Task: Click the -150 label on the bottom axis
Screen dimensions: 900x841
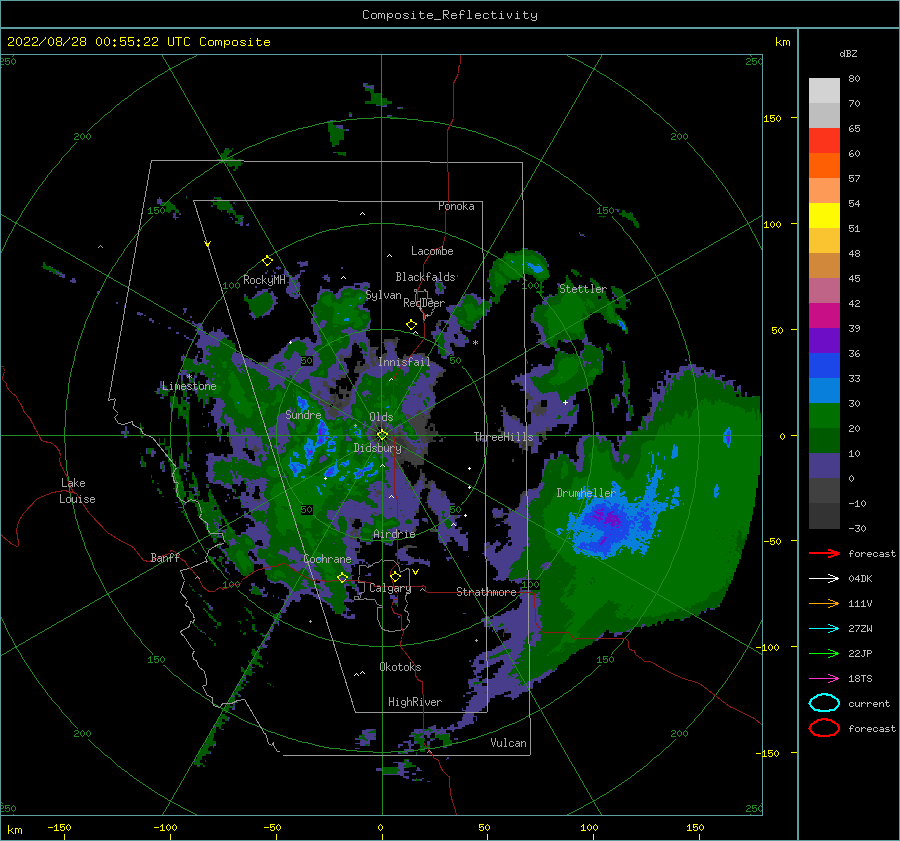Action: 59,827
